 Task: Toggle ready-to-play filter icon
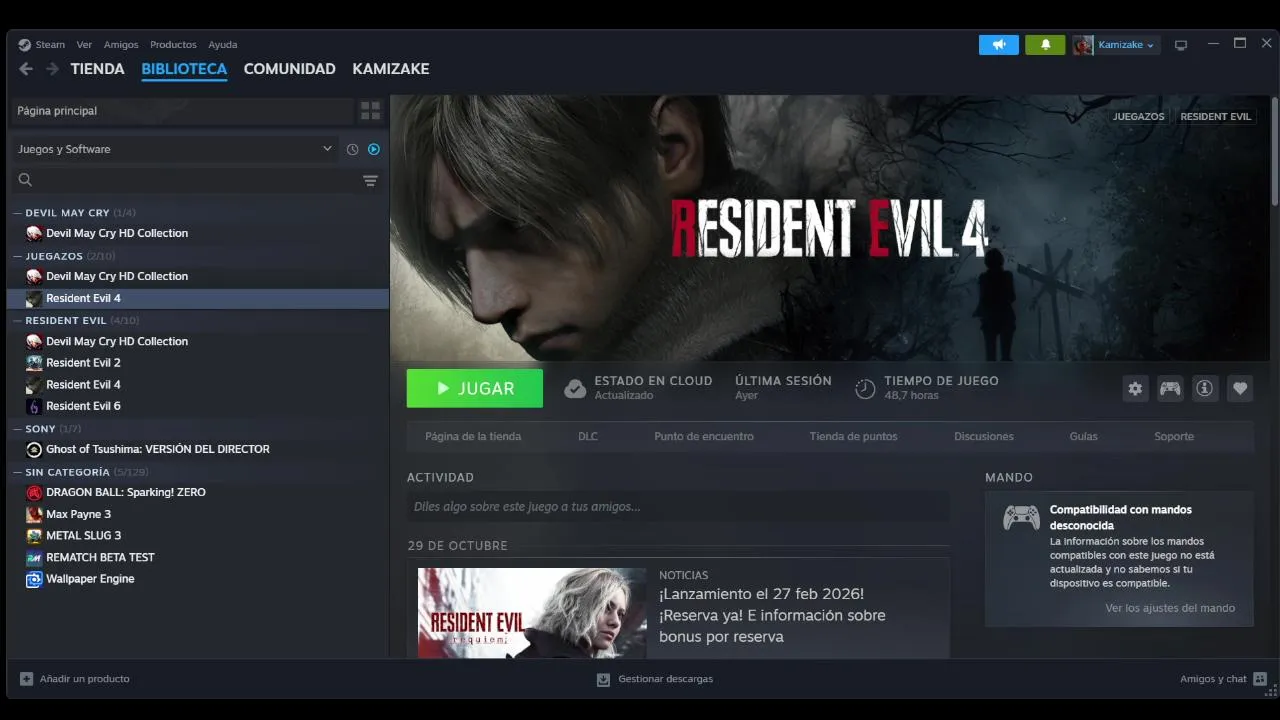pyautogui.click(x=374, y=149)
